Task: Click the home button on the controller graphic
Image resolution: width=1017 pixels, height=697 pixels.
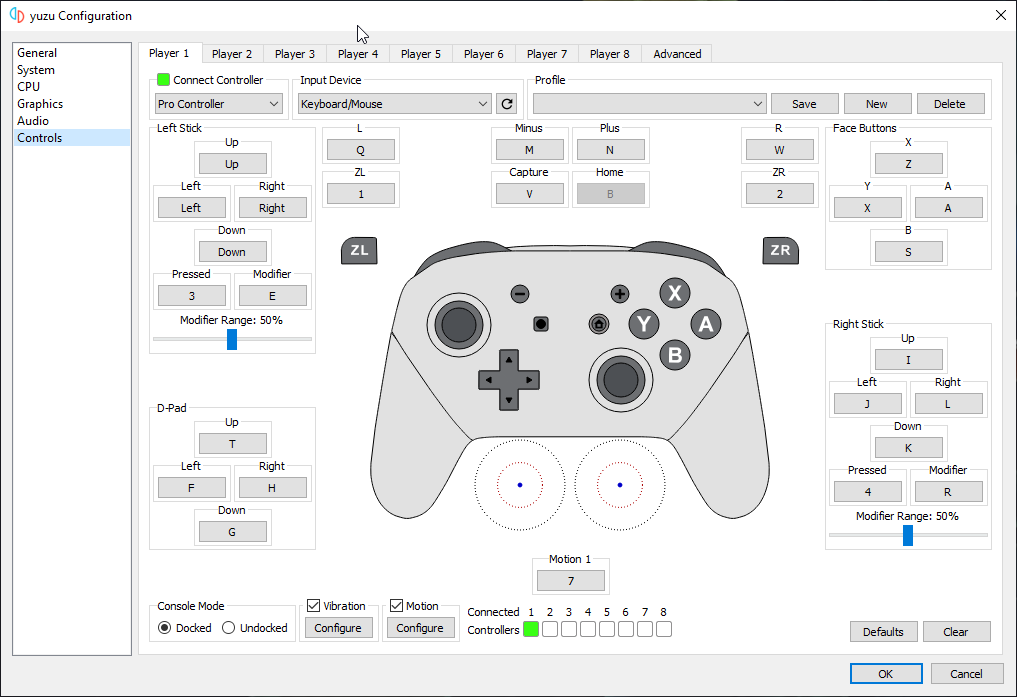Action: click(598, 324)
